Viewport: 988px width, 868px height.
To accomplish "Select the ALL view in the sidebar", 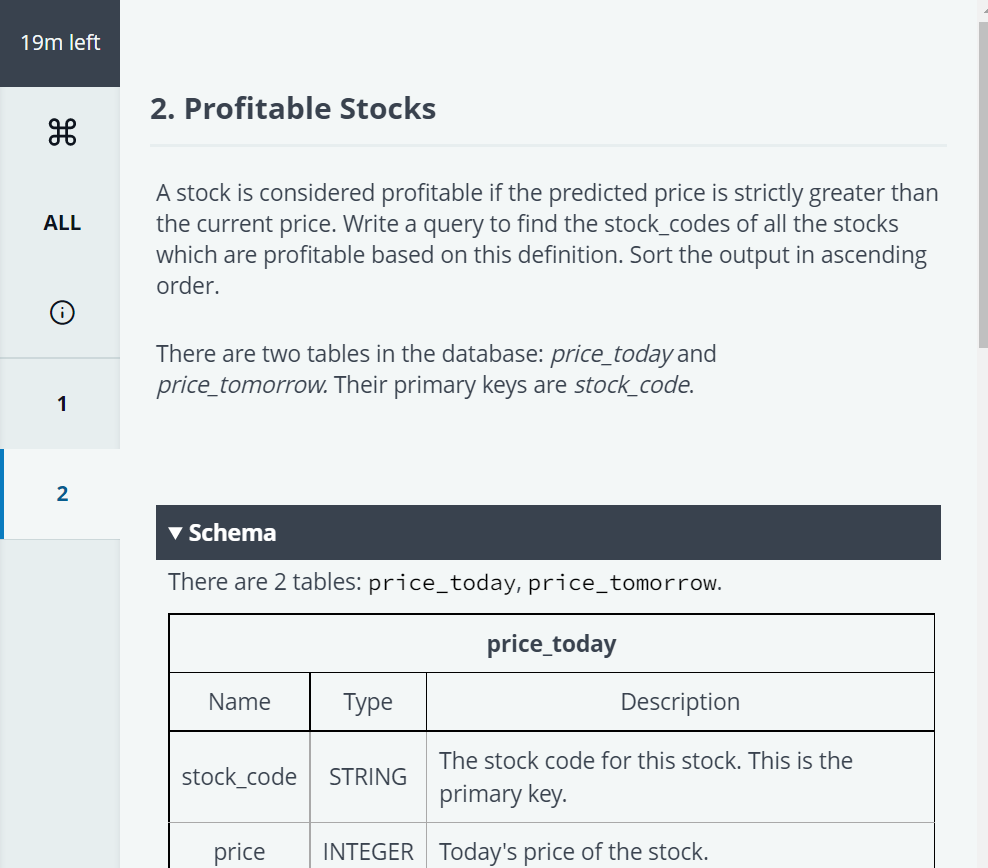I will 61,222.
